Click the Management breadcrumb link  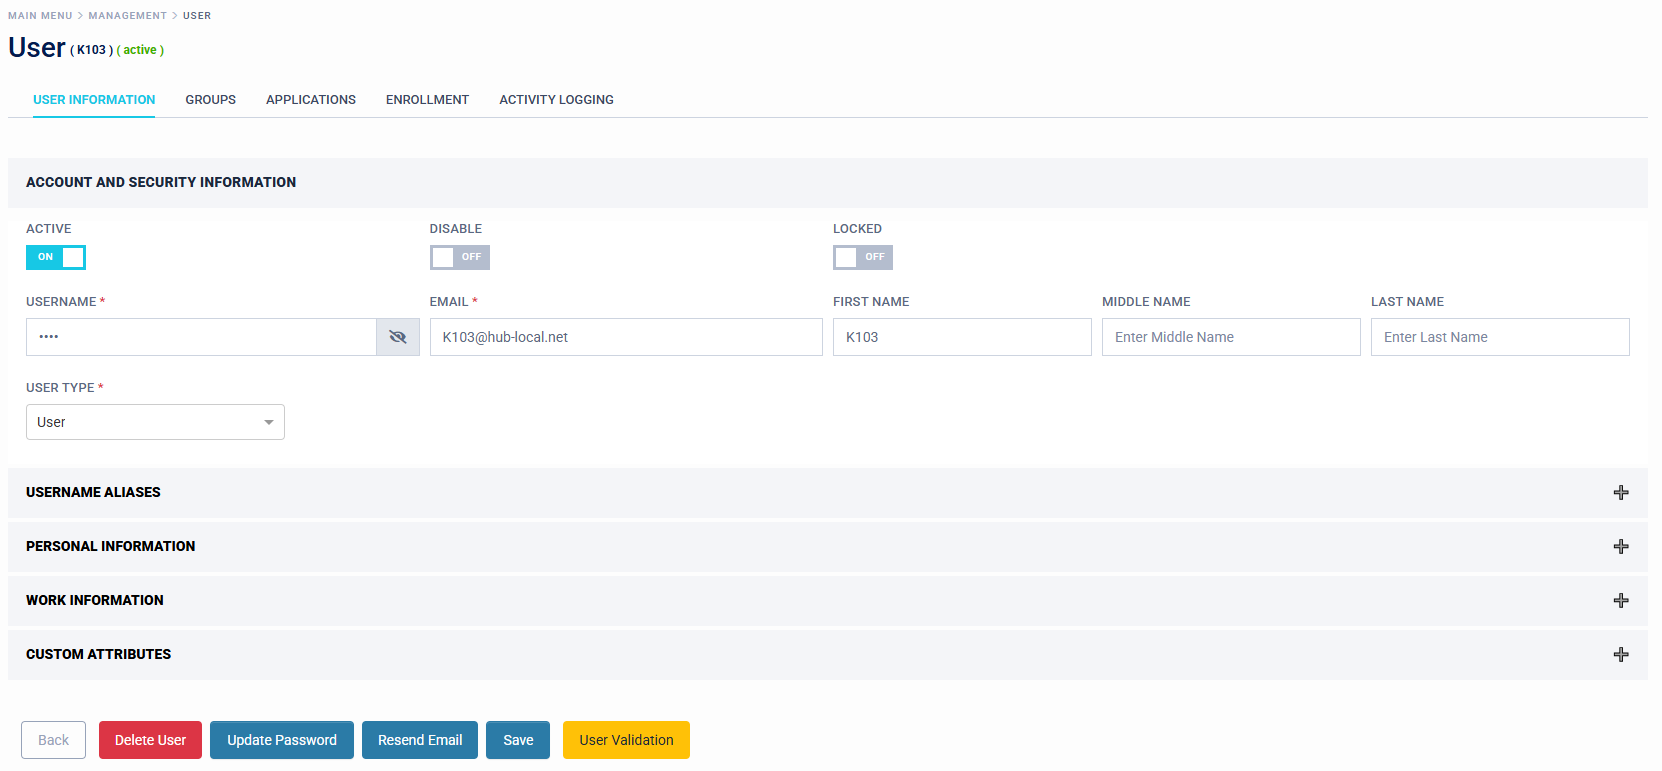(127, 16)
